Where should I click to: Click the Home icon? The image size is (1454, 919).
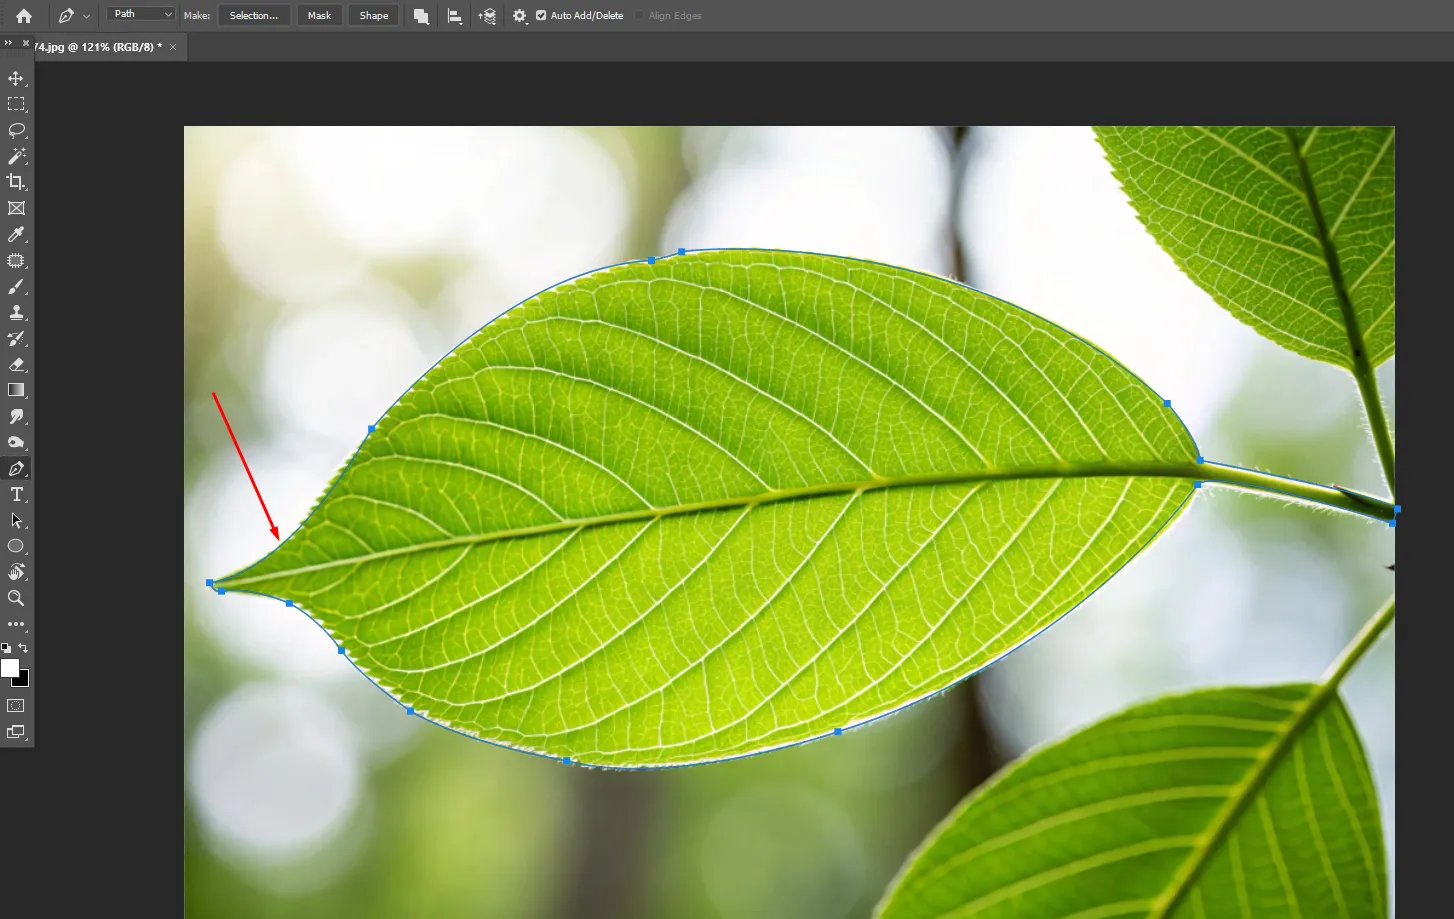pos(24,16)
